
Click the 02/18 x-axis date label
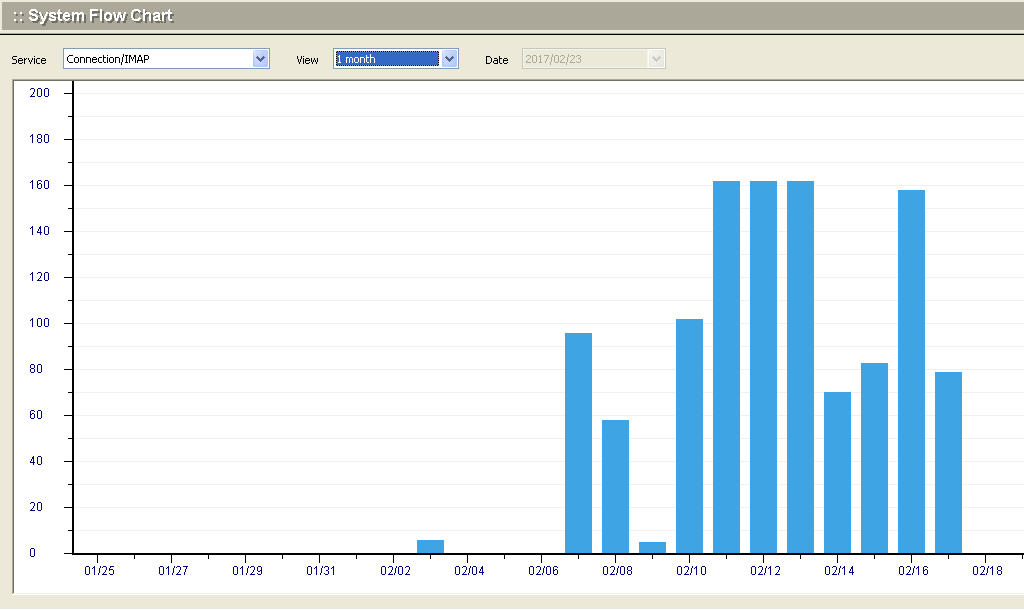(x=986, y=570)
